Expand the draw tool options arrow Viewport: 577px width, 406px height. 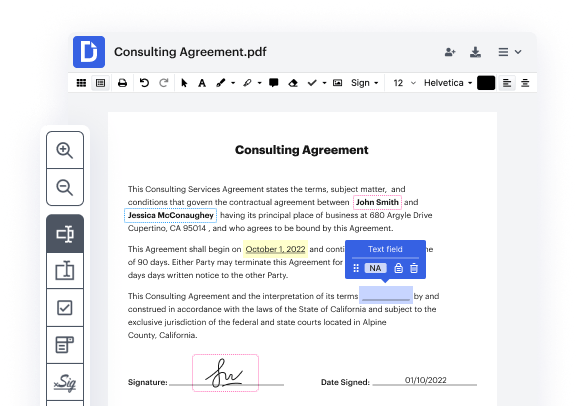(x=233, y=83)
